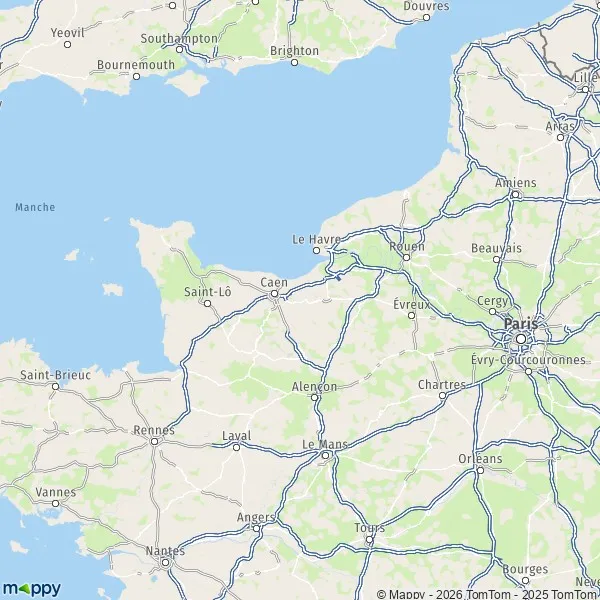Click the Saint-Lô city marker
The image size is (600, 600).
(x=207, y=303)
